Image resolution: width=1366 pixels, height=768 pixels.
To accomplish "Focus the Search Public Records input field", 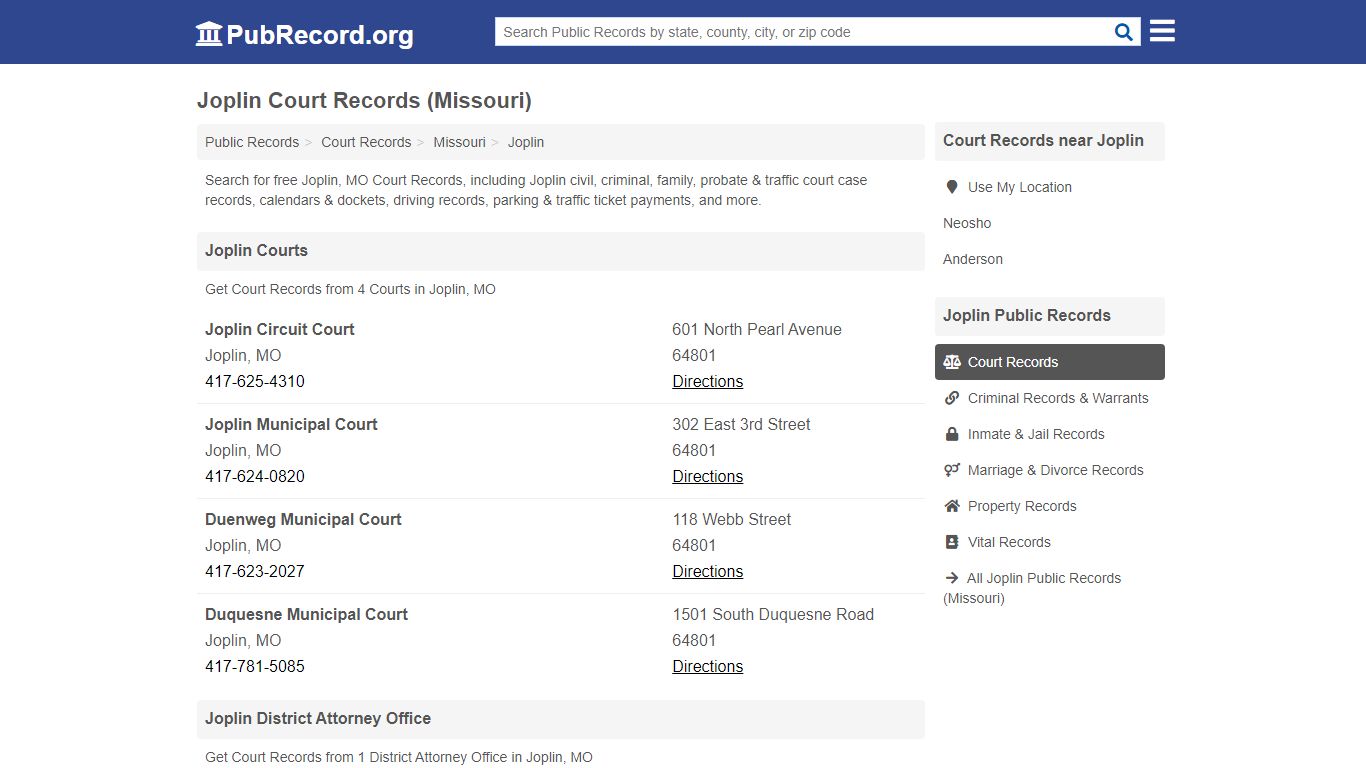I will (x=801, y=32).
